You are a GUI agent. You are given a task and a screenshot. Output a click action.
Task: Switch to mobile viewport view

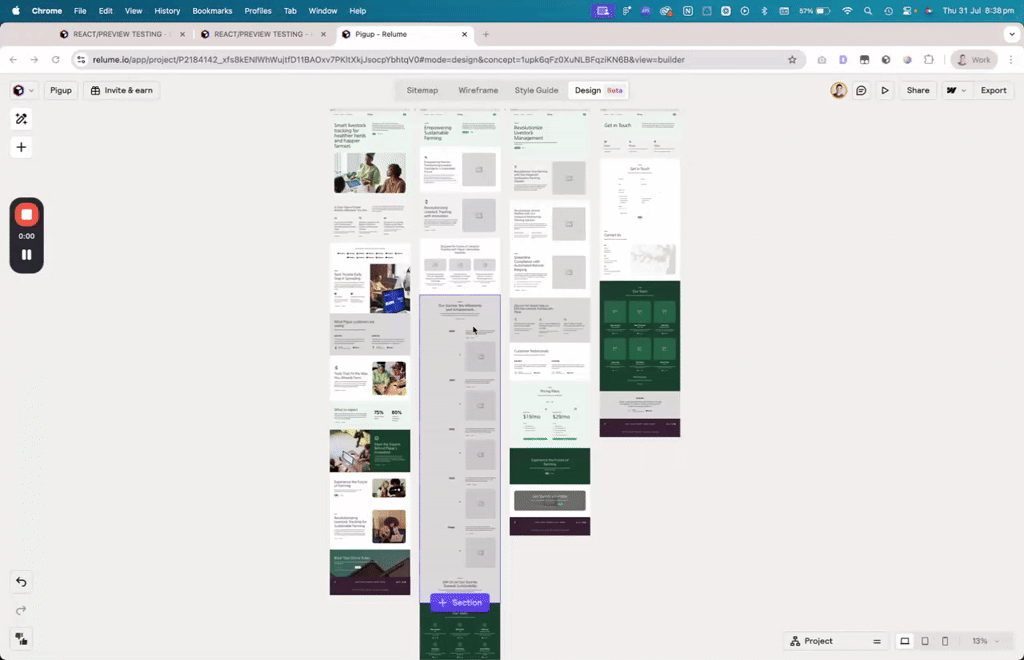point(945,641)
